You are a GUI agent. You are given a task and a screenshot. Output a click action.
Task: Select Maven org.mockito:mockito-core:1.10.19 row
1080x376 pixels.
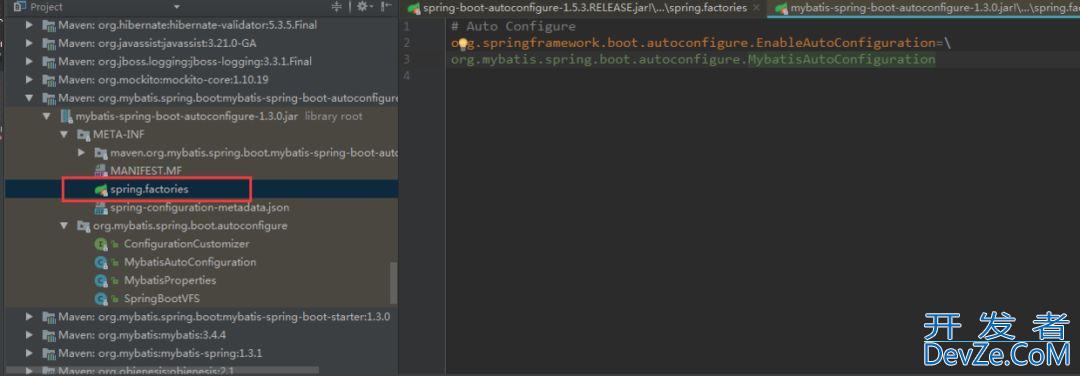(x=202, y=79)
